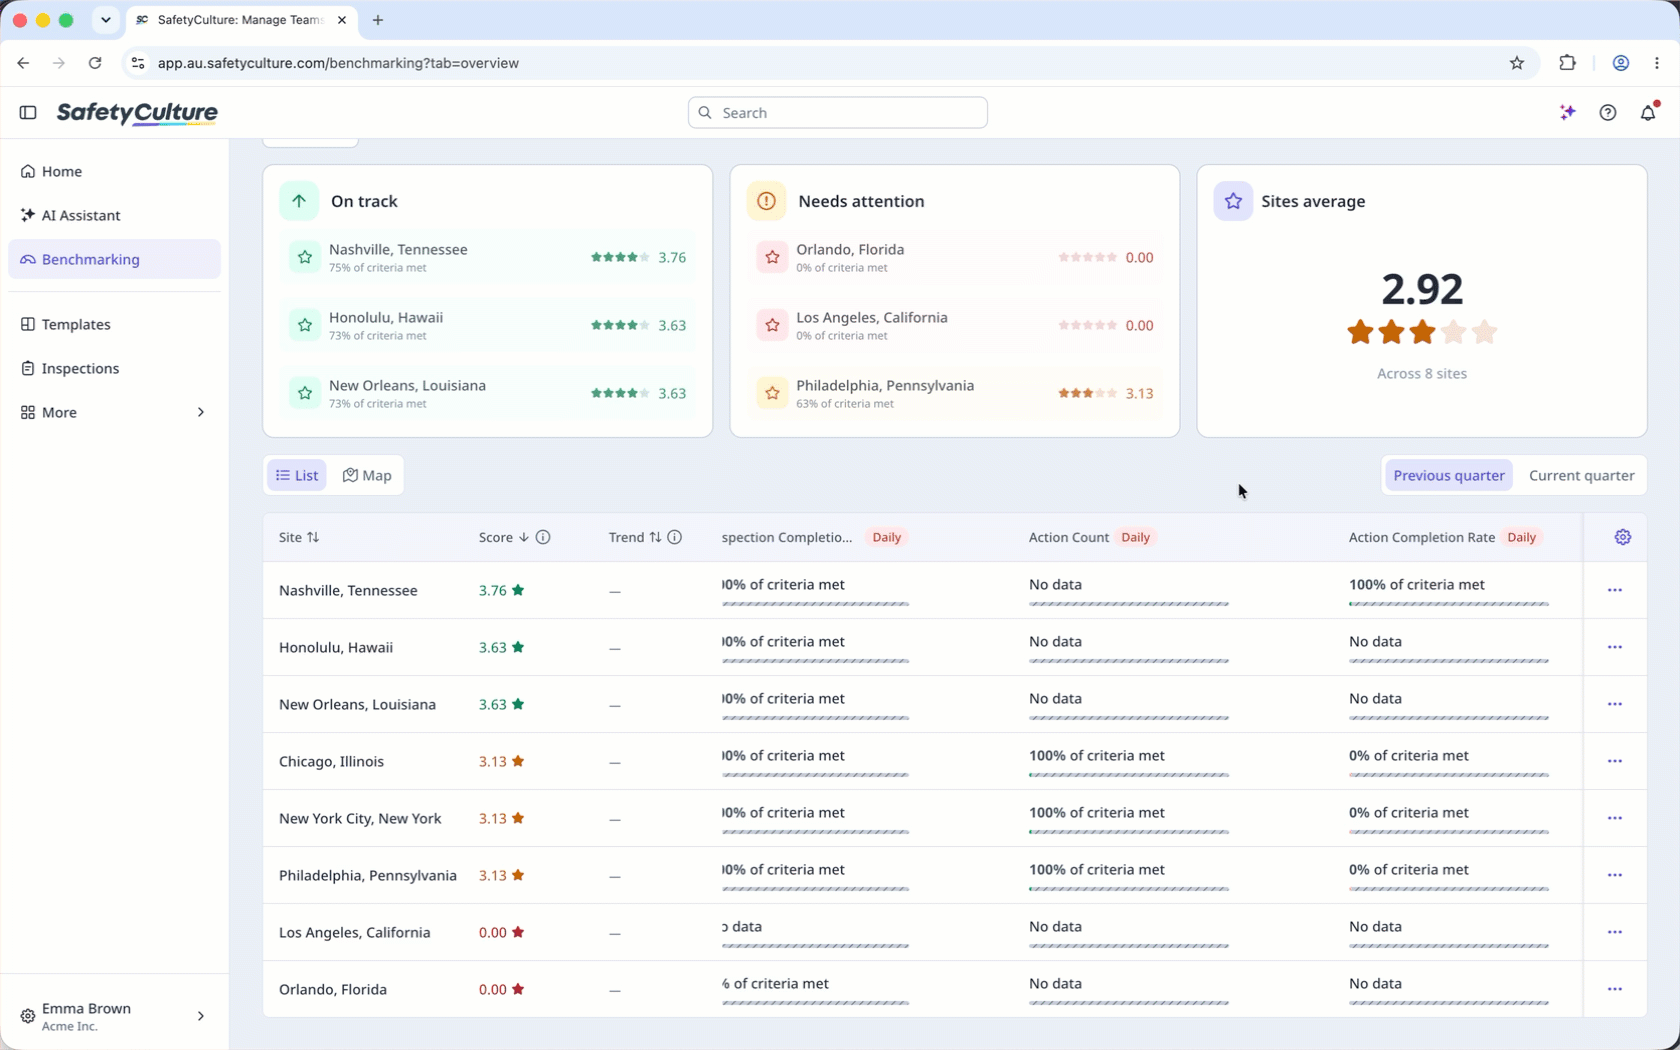Click the Search field
The height and width of the screenshot is (1050, 1680).
[838, 112]
